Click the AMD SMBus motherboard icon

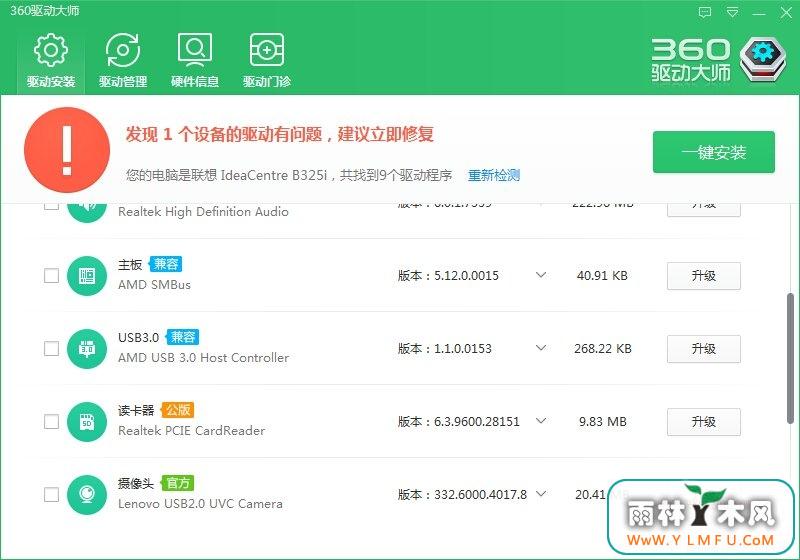tap(87, 276)
